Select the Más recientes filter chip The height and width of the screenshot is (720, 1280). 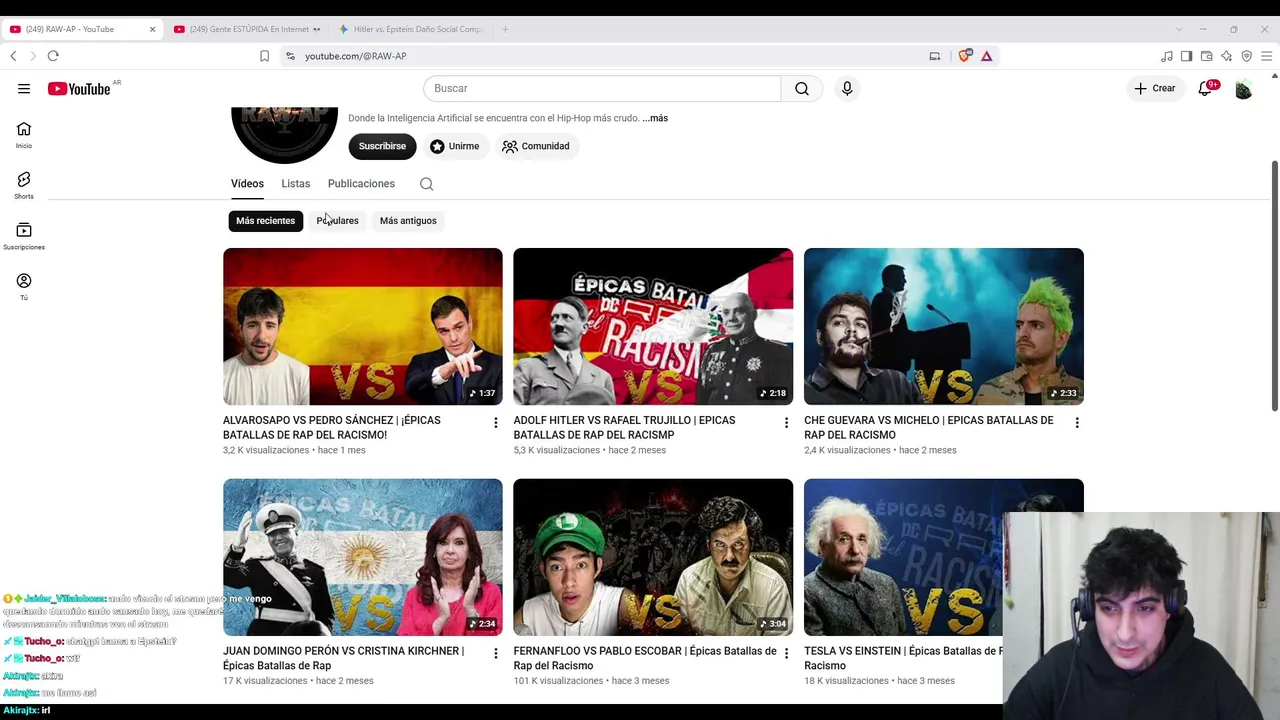266,221
